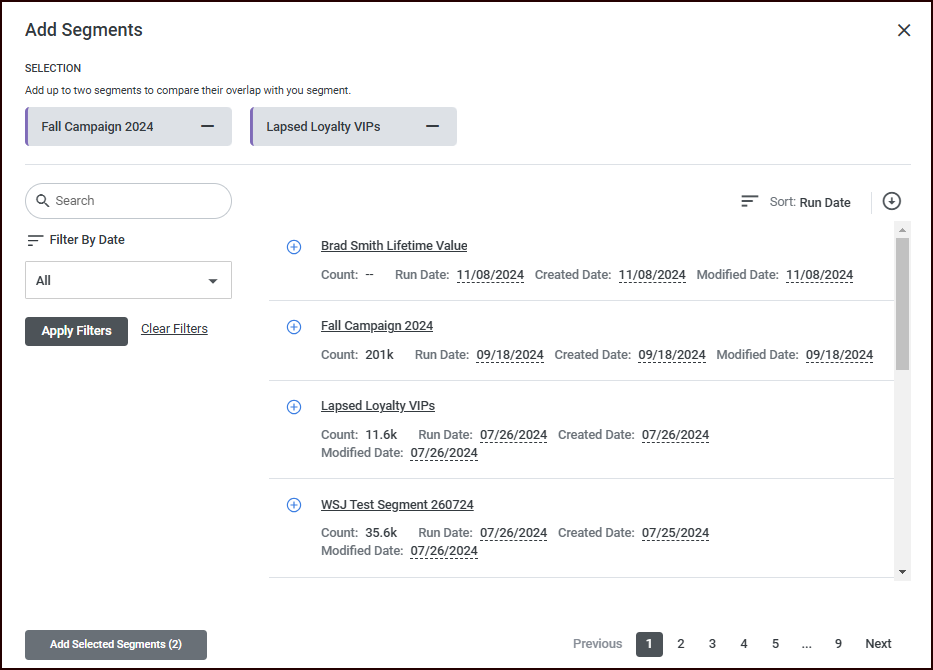Remove Lapsed Loyalty VIPs chip with minus icon

[x=432, y=127]
